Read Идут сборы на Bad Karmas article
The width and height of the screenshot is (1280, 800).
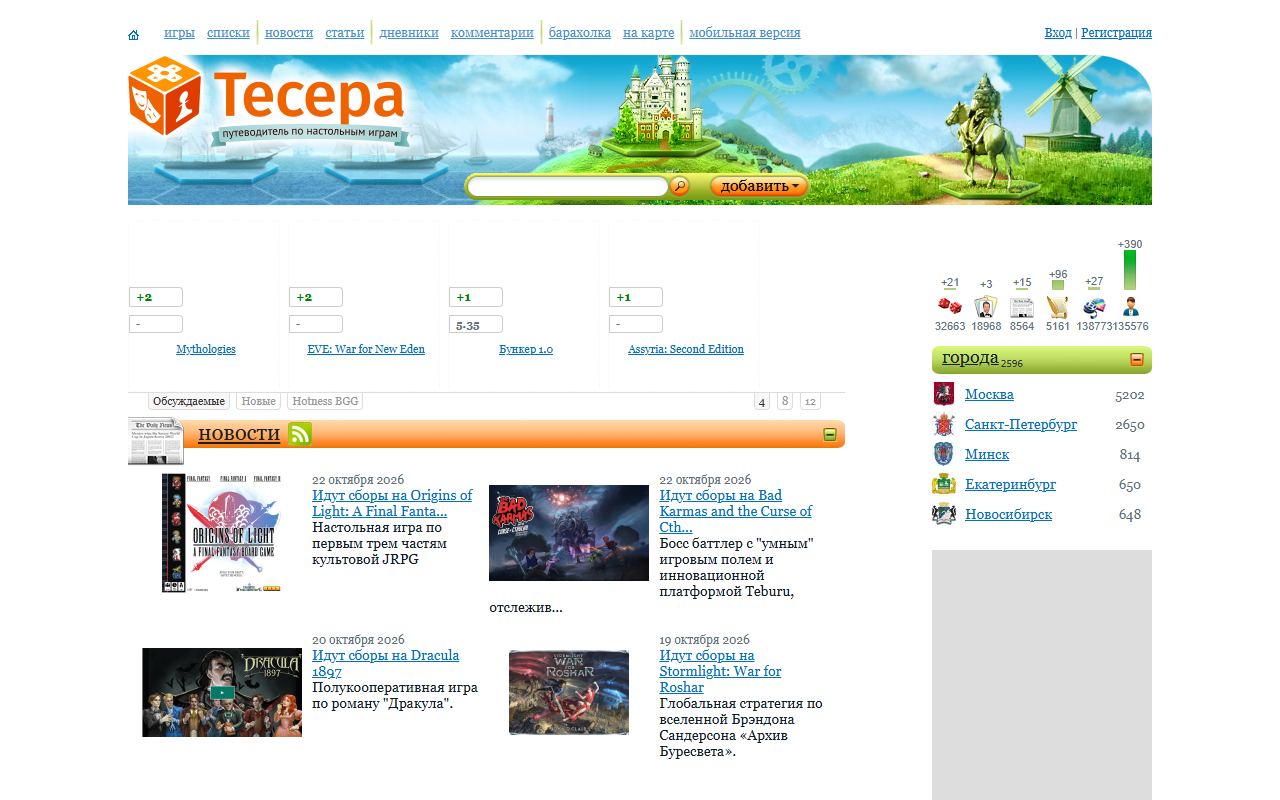click(x=735, y=511)
